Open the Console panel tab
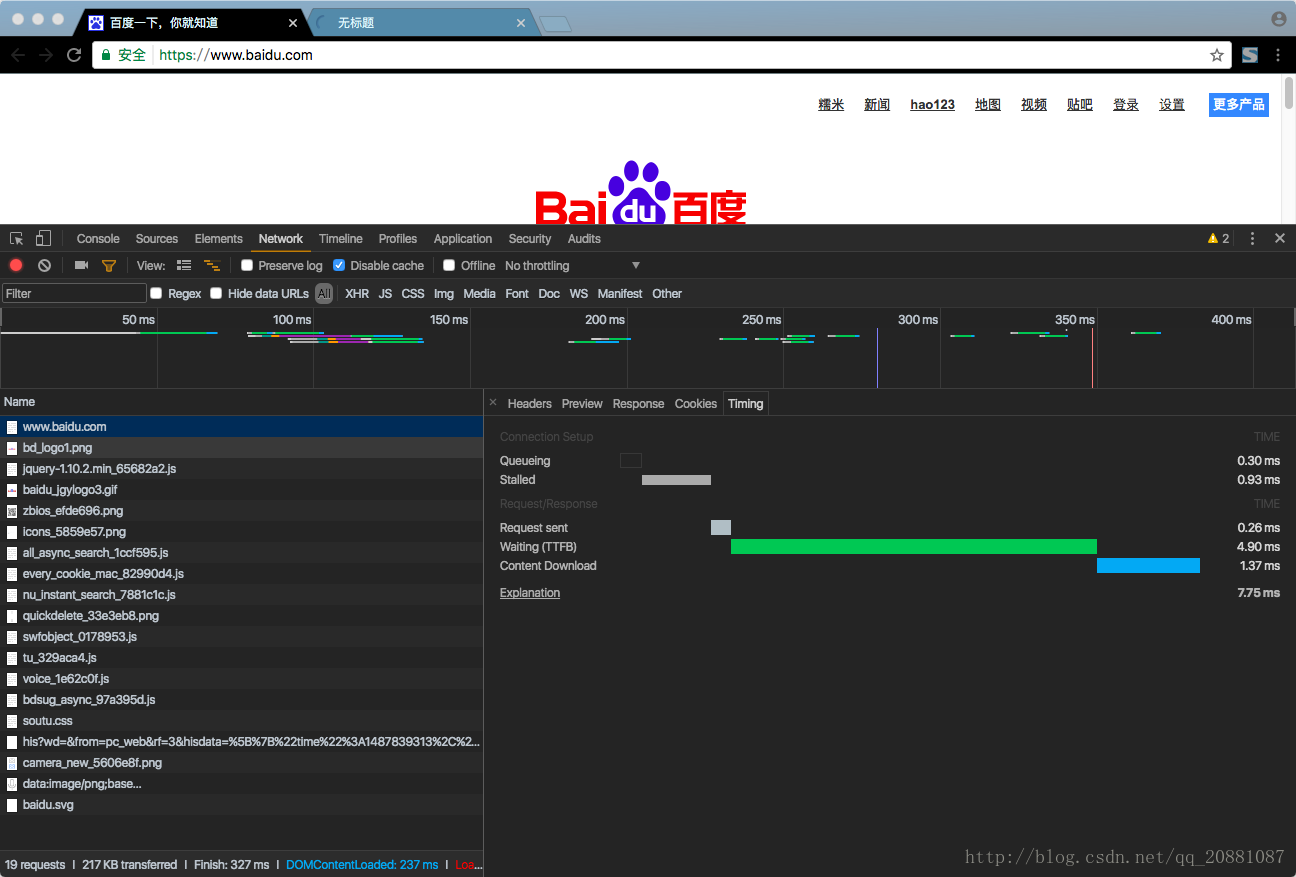1296x877 pixels. click(x=98, y=238)
